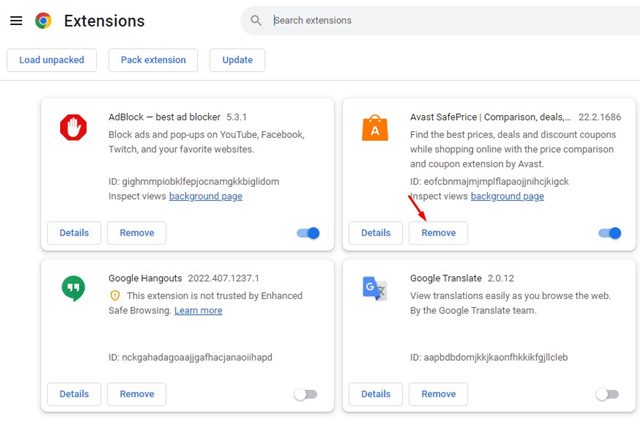The height and width of the screenshot is (441, 640).
Task: Click the Google Translate ID string
Action: click(x=489, y=358)
